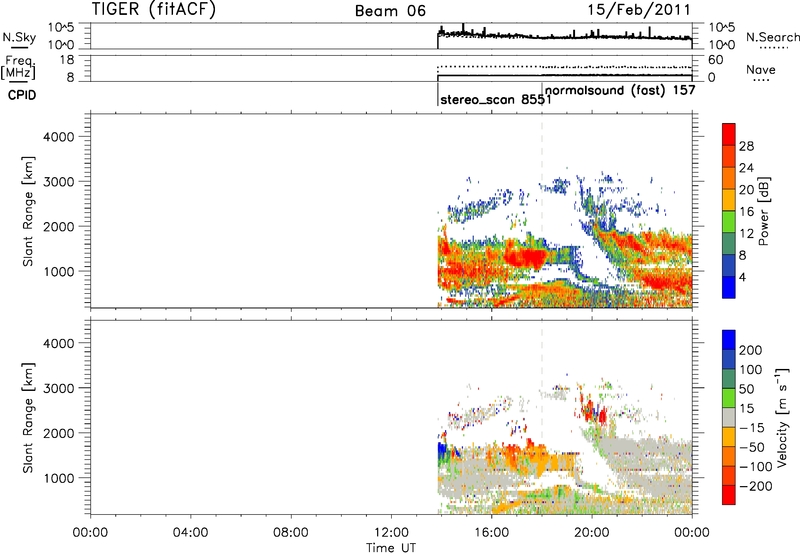Click the "N.Sky" legend label
The image size is (800, 554).
click(19, 37)
